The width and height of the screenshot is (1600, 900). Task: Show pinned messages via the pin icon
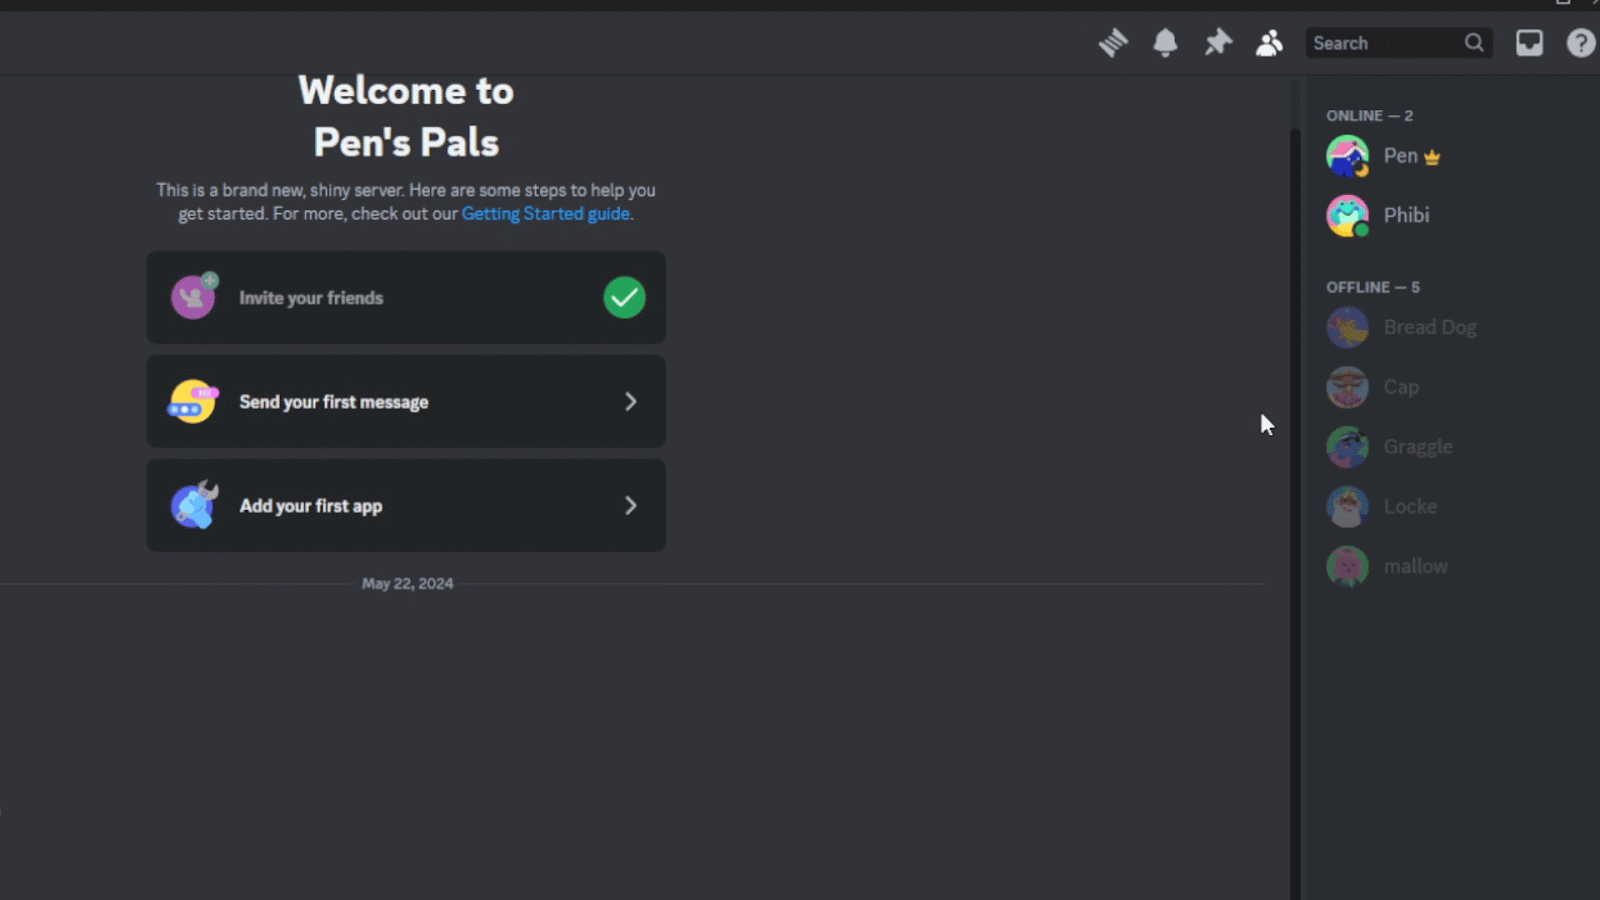[1217, 43]
